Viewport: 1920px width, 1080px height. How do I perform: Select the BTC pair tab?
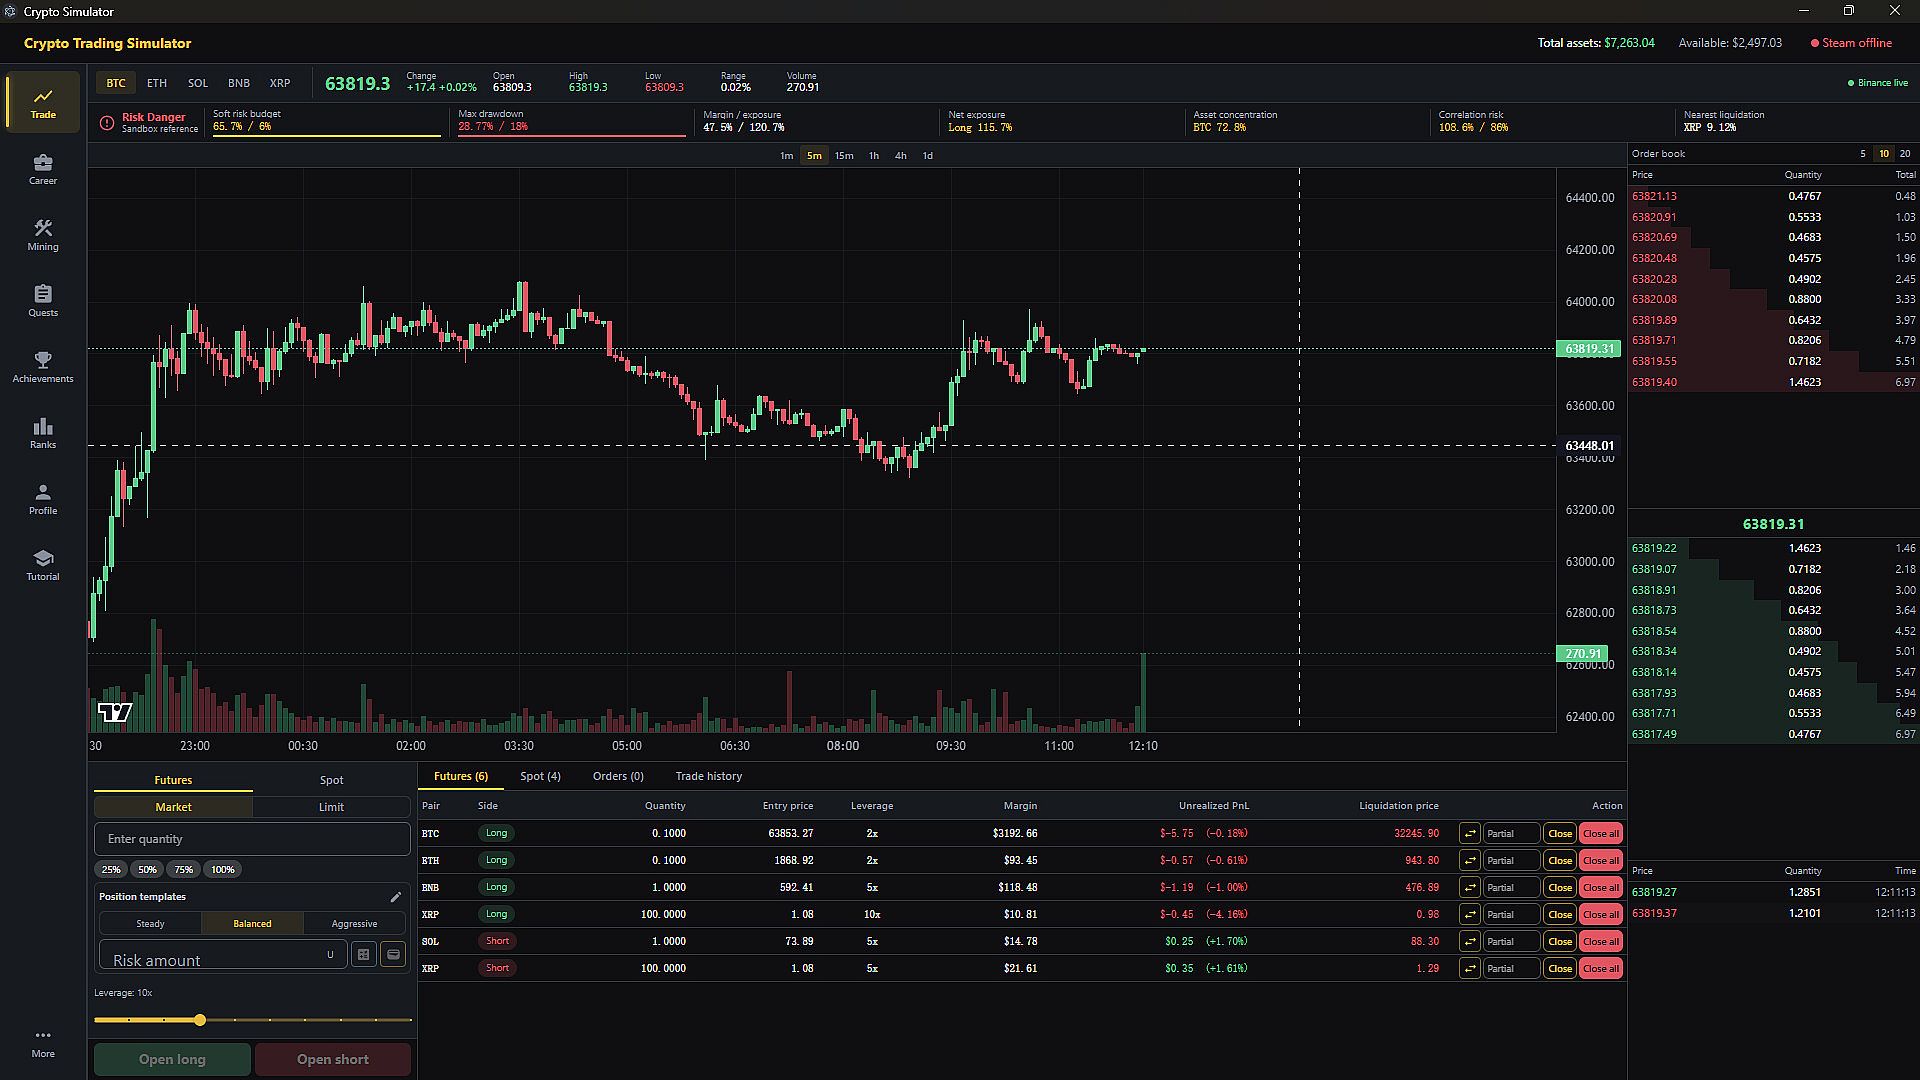point(116,83)
